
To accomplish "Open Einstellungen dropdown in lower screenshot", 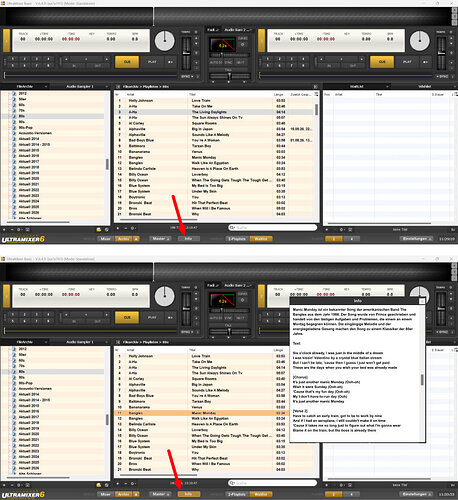I will click(x=417, y=494).
